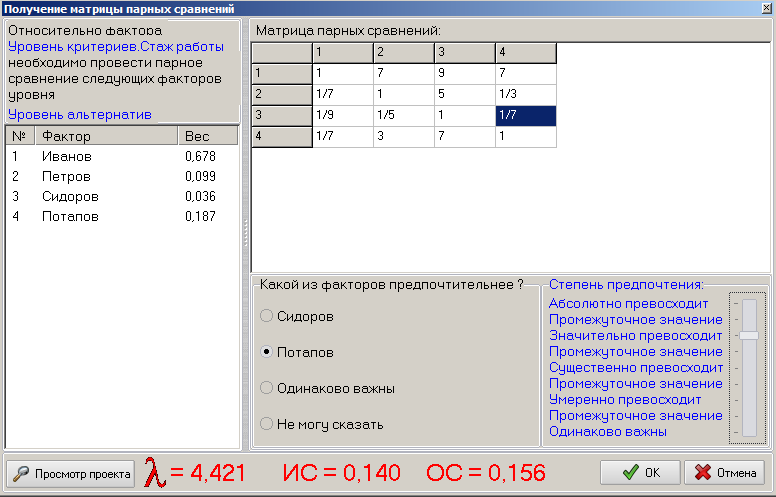Choose the Не могу сказать radio option
This screenshot has width=776, height=497.
[x=266, y=424]
